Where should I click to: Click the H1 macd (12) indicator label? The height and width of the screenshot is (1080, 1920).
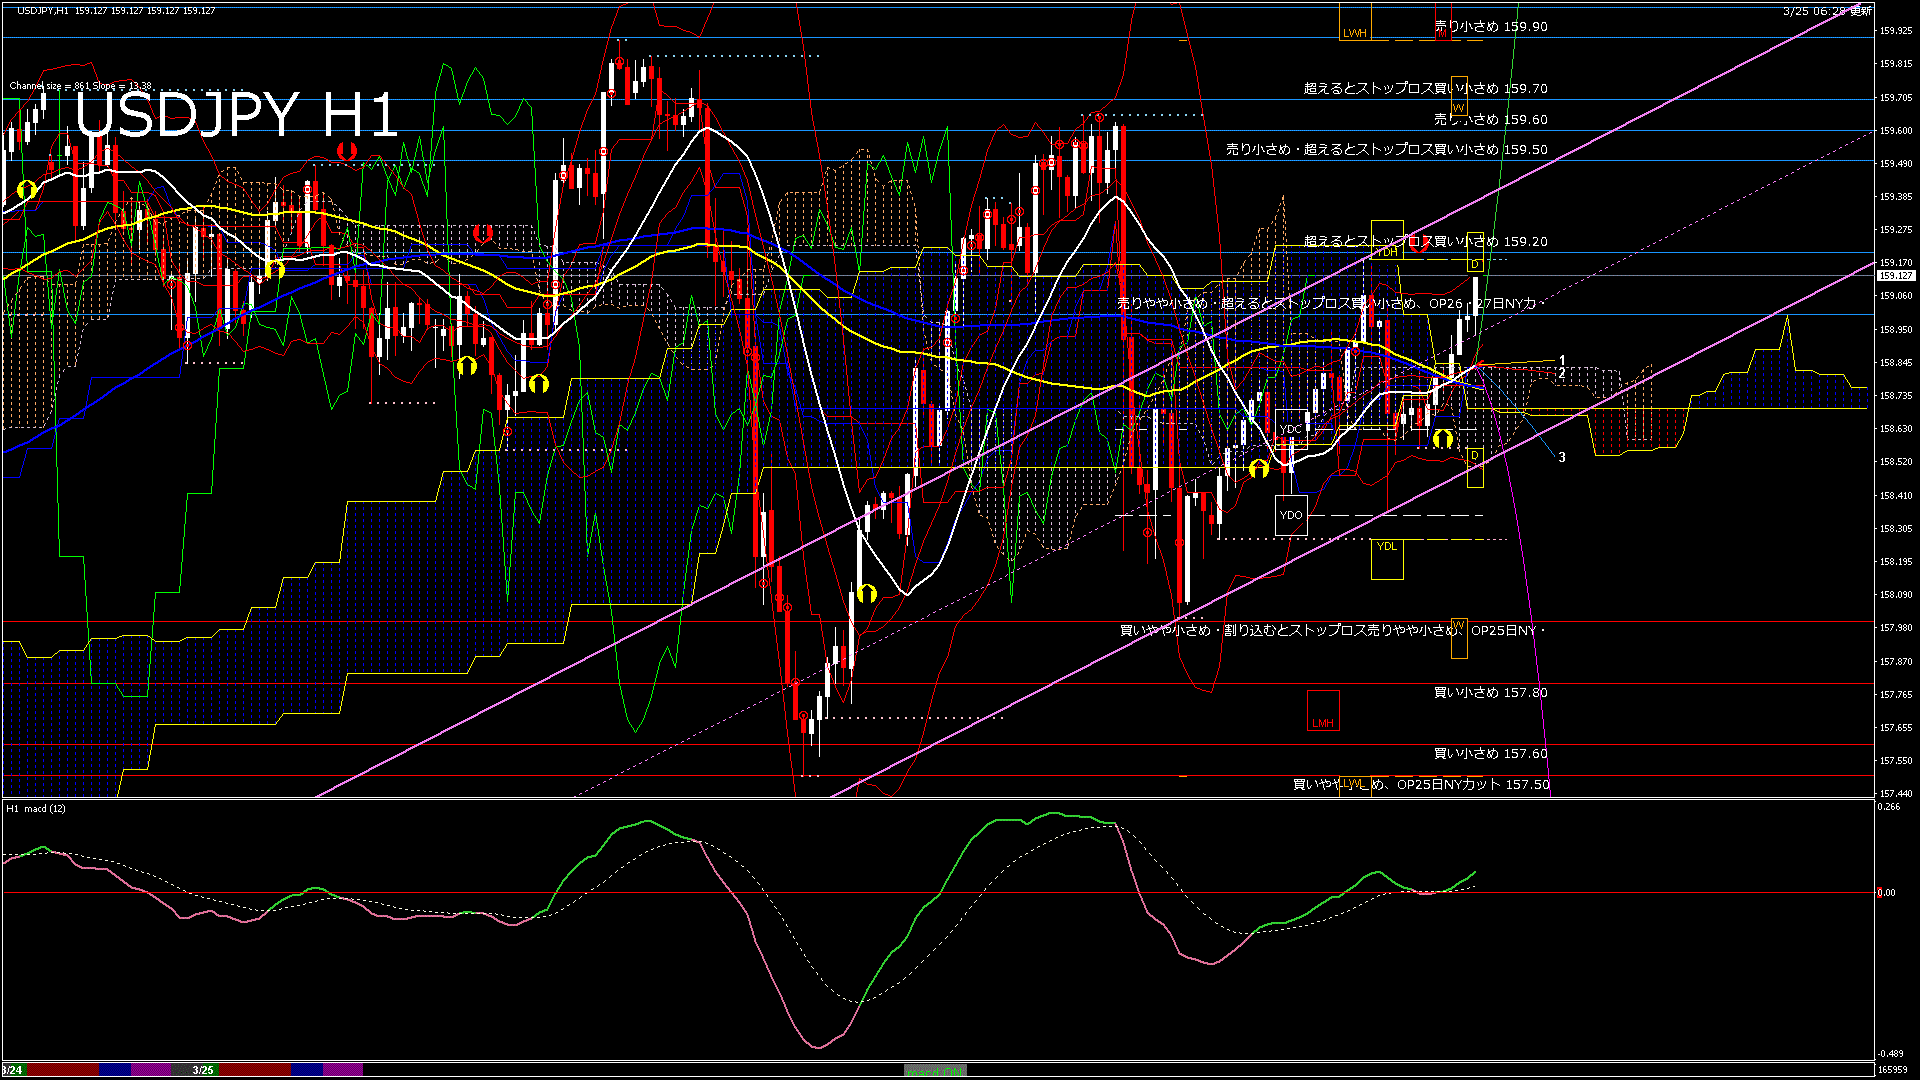(36, 808)
